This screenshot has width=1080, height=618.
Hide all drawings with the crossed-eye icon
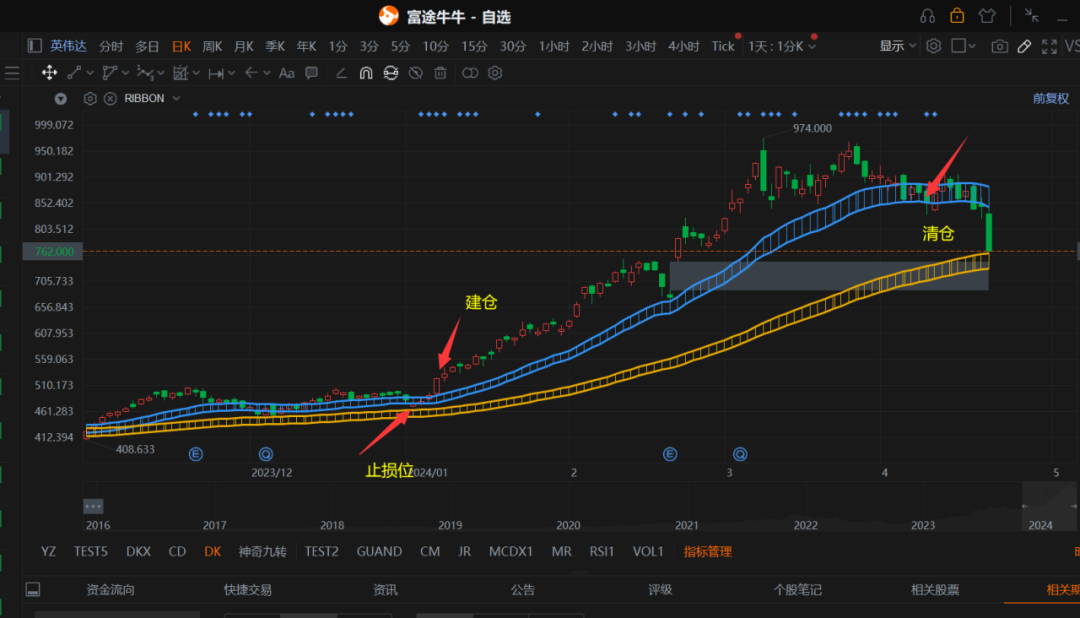[415, 73]
